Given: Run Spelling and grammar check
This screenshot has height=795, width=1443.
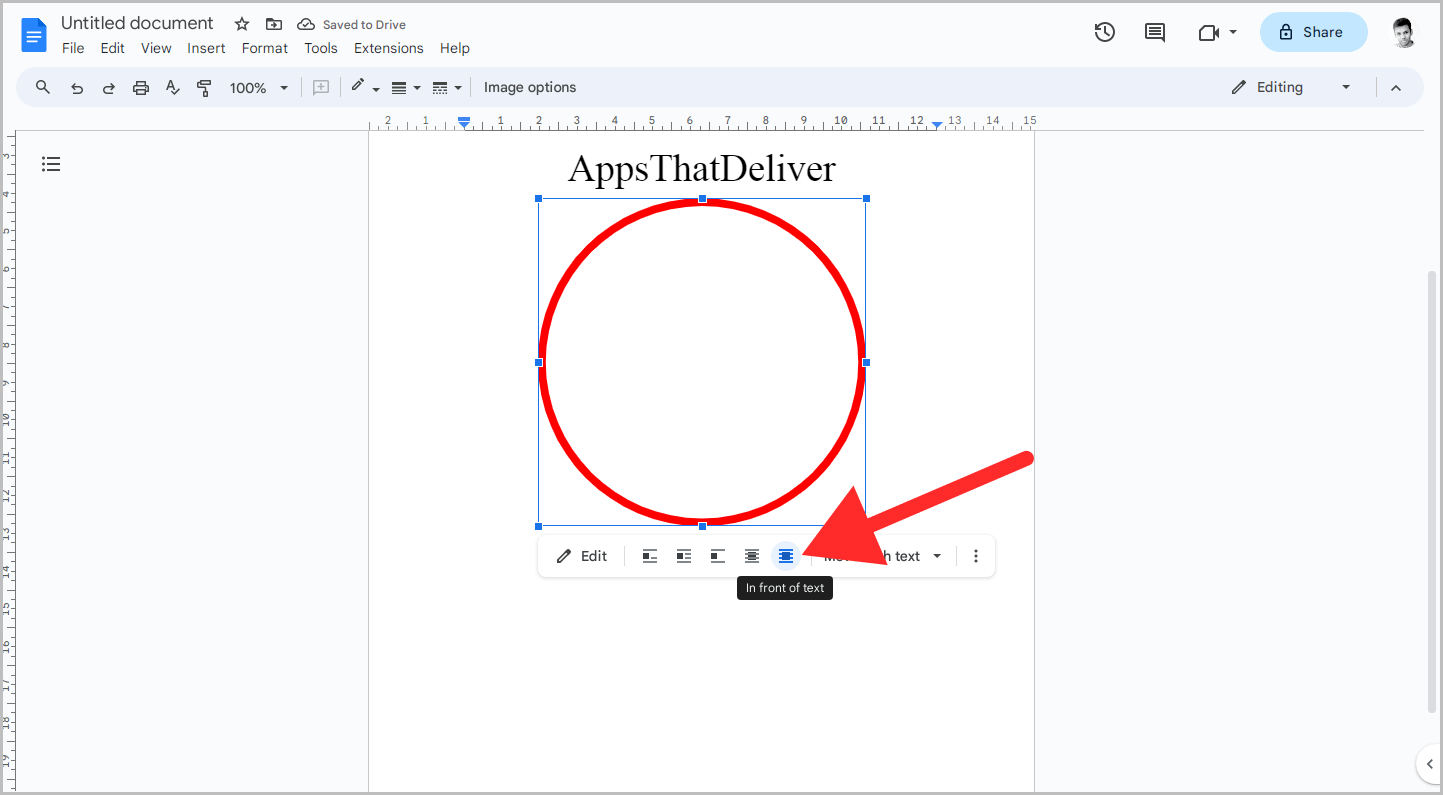Looking at the screenshot, I should [x=172, y=87].
